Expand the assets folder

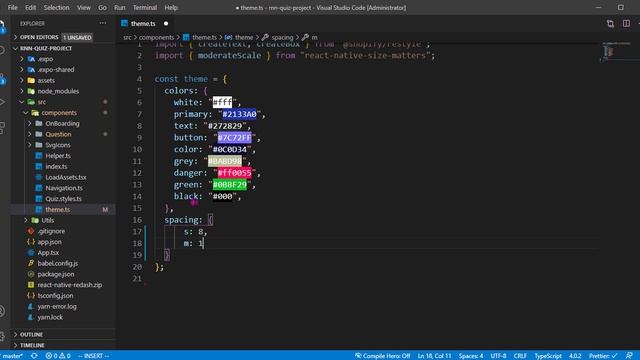pos(46,80)
